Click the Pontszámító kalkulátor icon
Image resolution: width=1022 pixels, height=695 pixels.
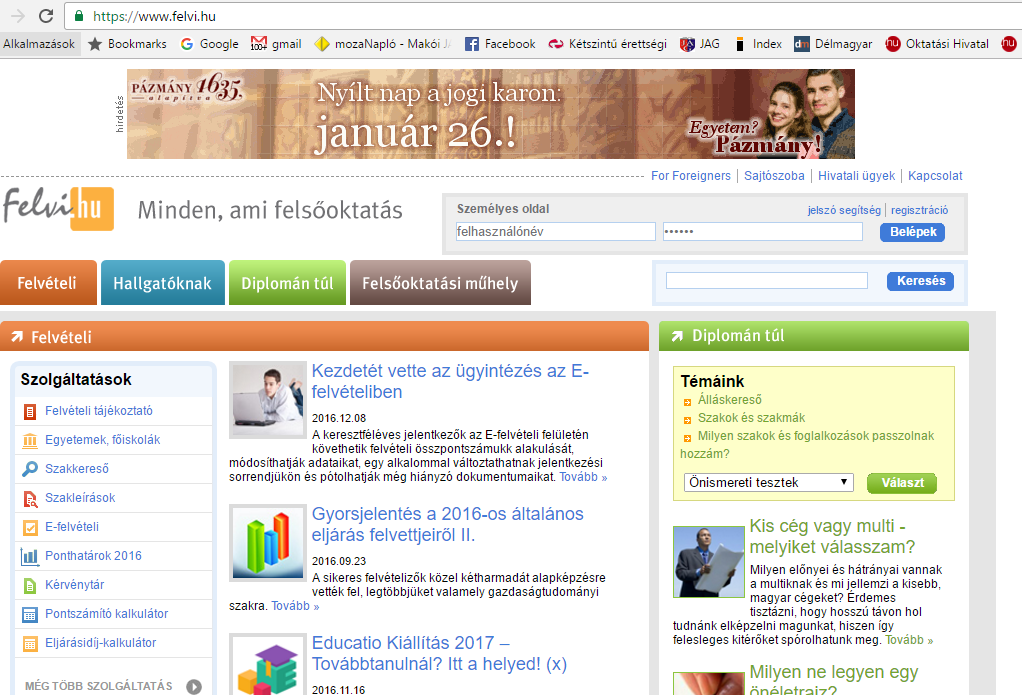click(x=30, y=614)
